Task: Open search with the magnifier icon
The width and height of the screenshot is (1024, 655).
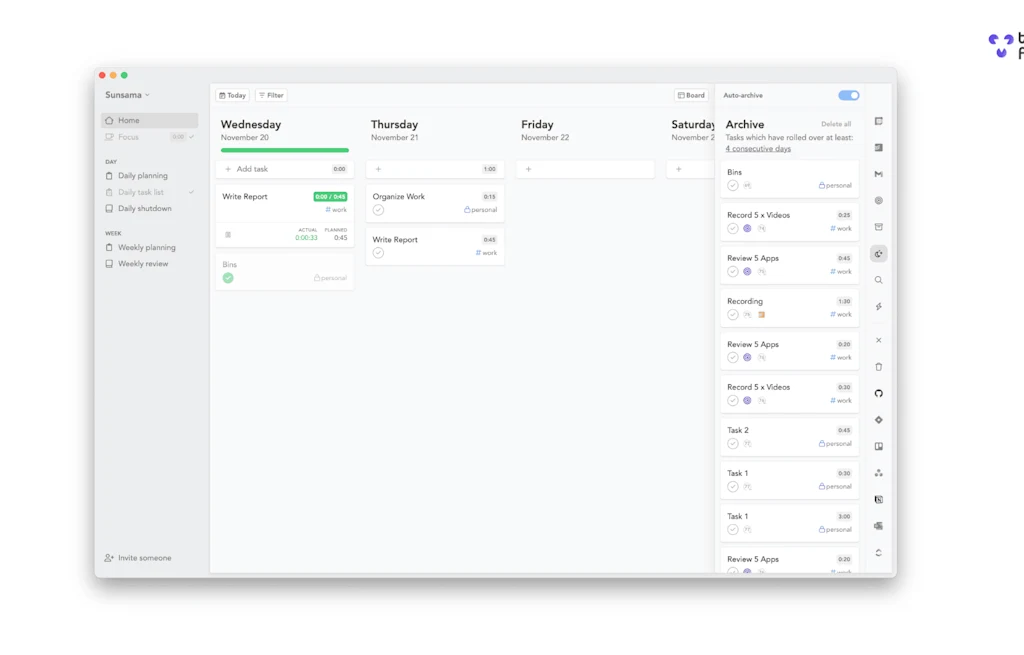Action: point(878,280)
